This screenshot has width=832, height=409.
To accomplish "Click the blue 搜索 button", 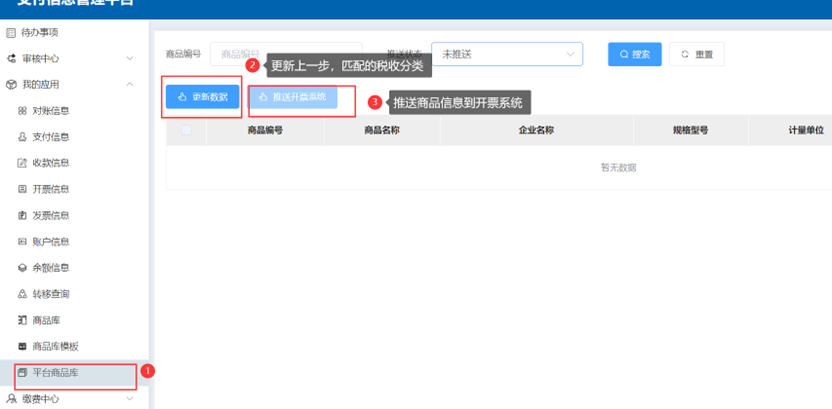I will [634, 54].
